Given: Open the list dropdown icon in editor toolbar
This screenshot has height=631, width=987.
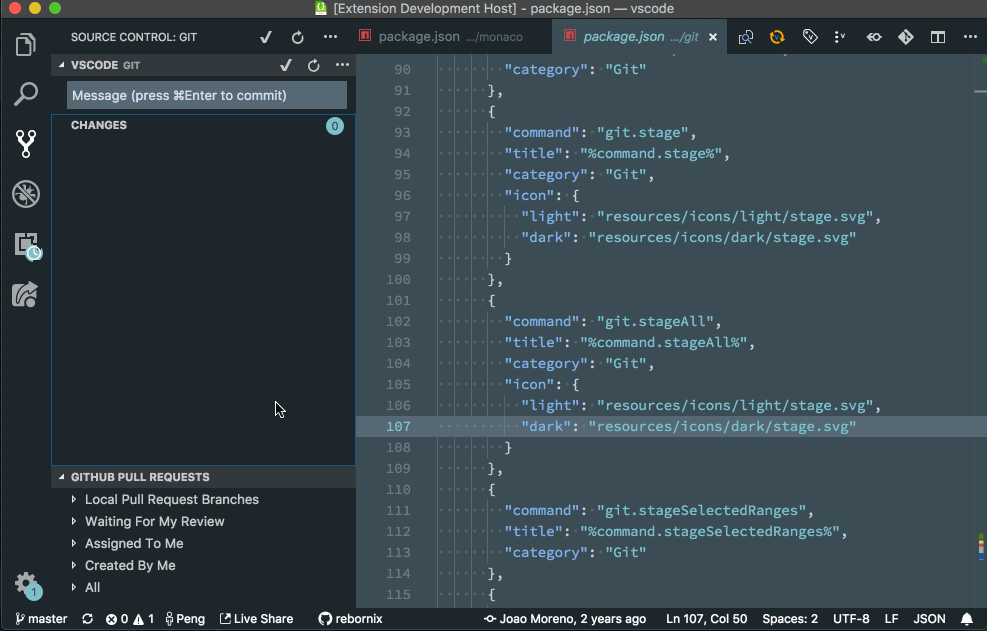Looking at the screenshot, I should [839, 37].
